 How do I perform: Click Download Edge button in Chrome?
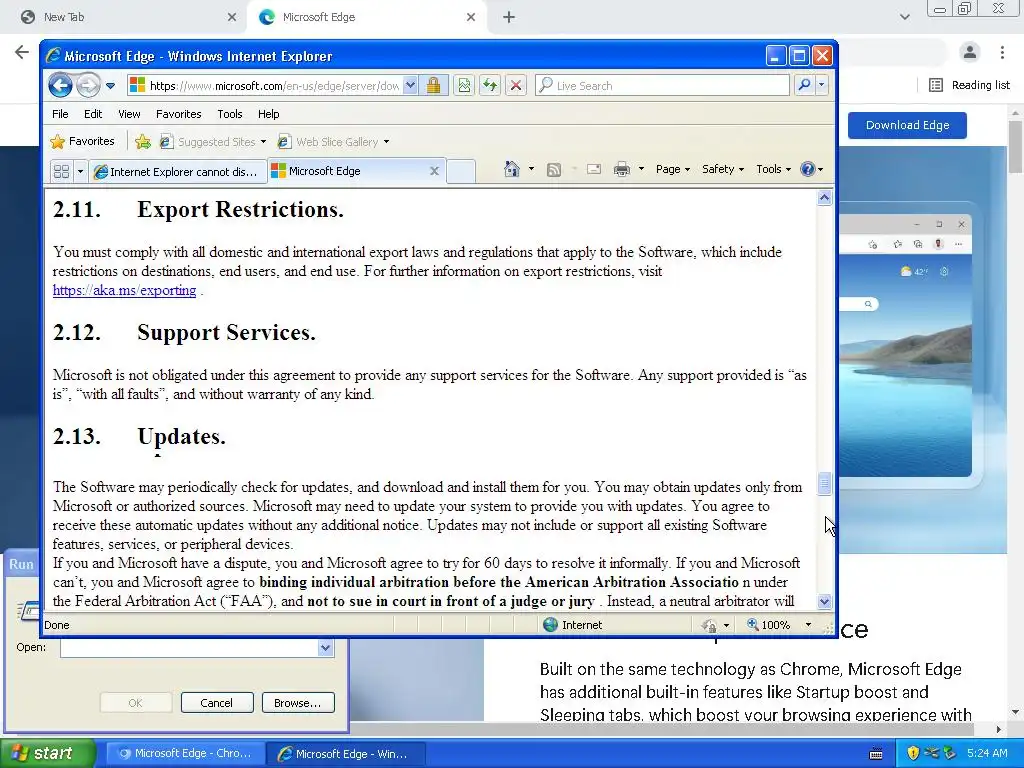[907, 125]
